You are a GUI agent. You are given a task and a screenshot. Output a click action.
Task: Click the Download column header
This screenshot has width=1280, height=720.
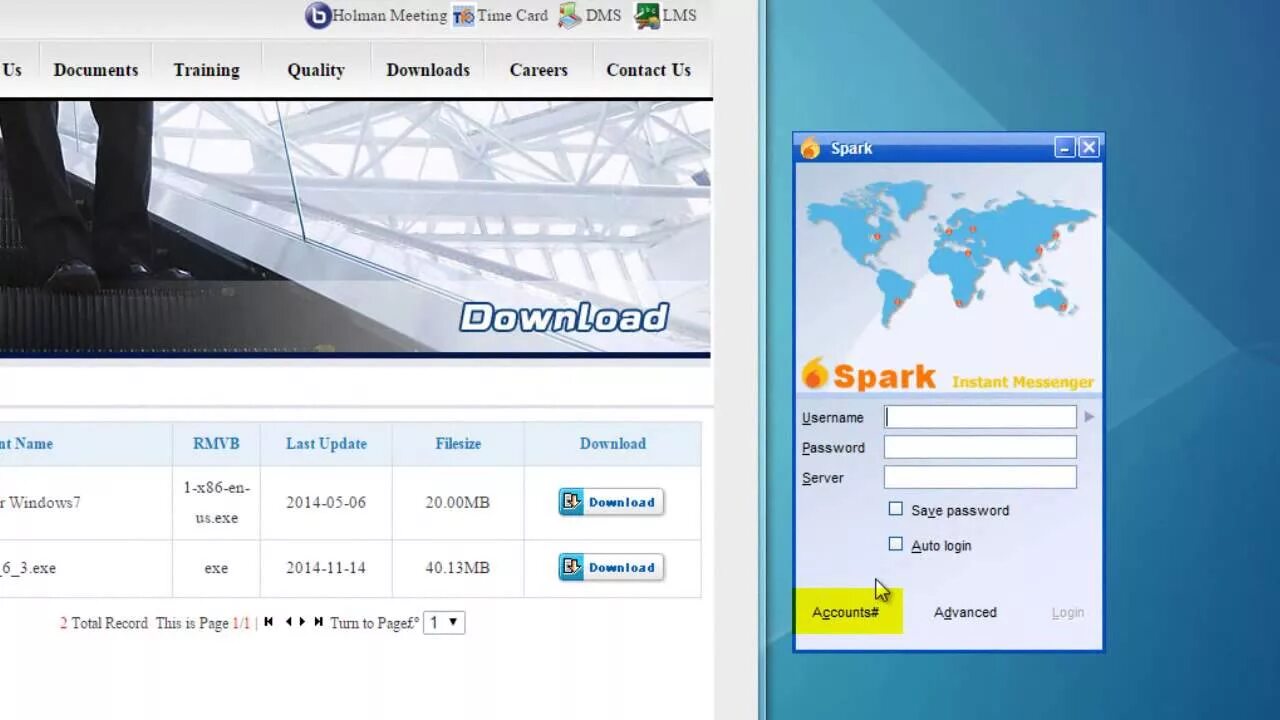pos(613,443)
